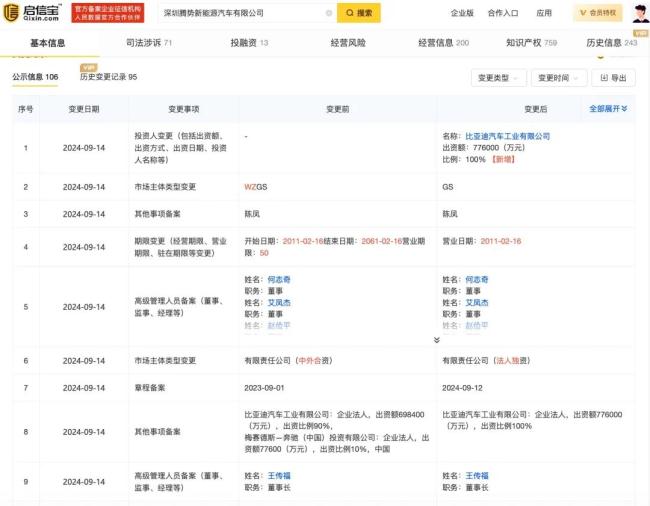The width and height of the screenshot is (650, 506).
Task: Select the 2024-09-12 value in row 7
Action: tap(462, 388)
